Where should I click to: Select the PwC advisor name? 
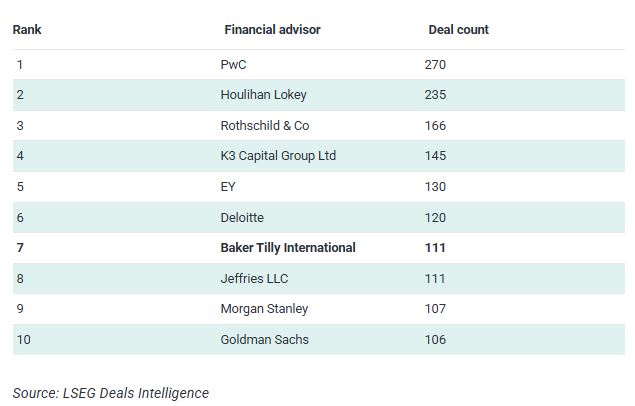(233, 65)
